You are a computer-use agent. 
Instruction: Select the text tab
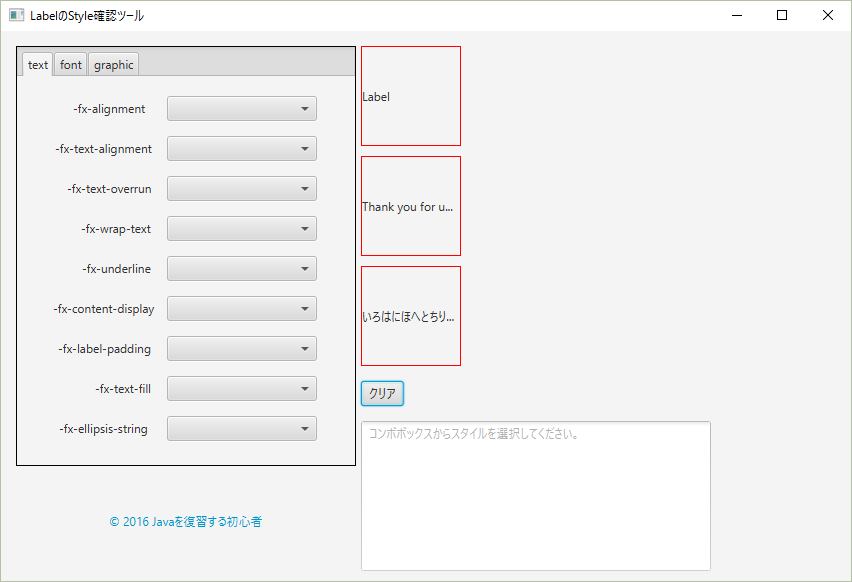(x=37, y=64)
